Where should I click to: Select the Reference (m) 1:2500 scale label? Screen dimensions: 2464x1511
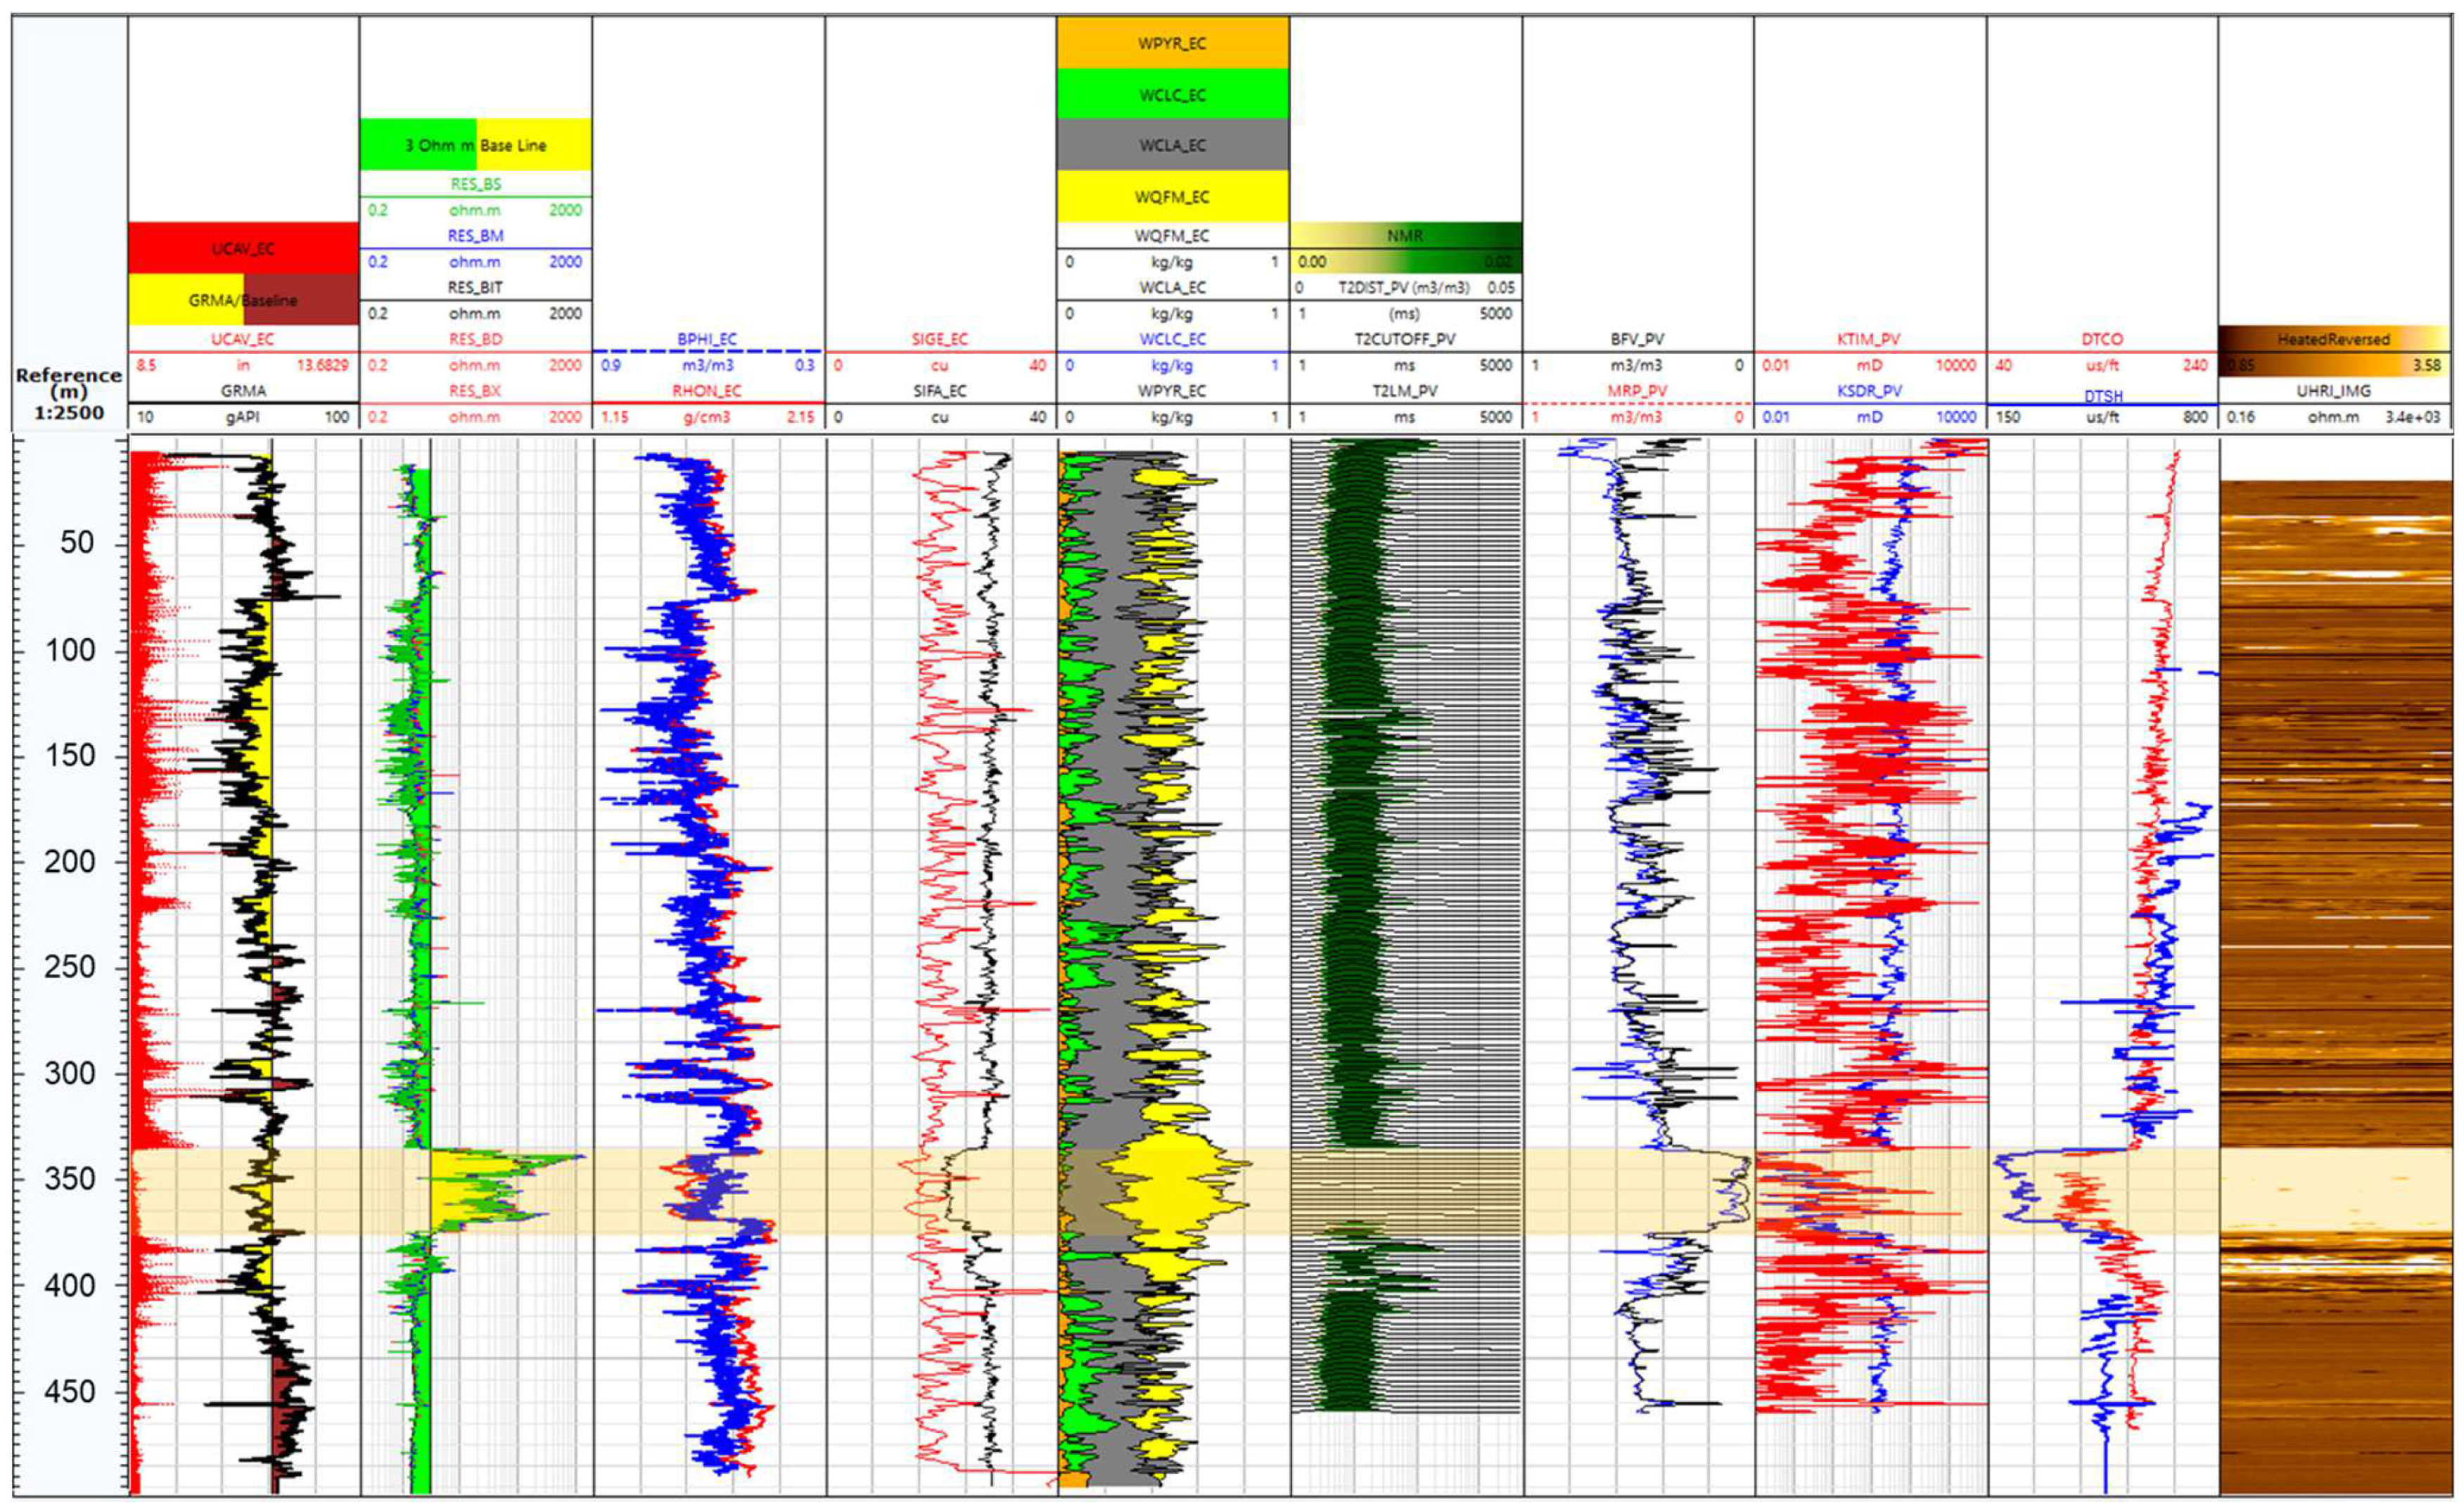point(69,393)
